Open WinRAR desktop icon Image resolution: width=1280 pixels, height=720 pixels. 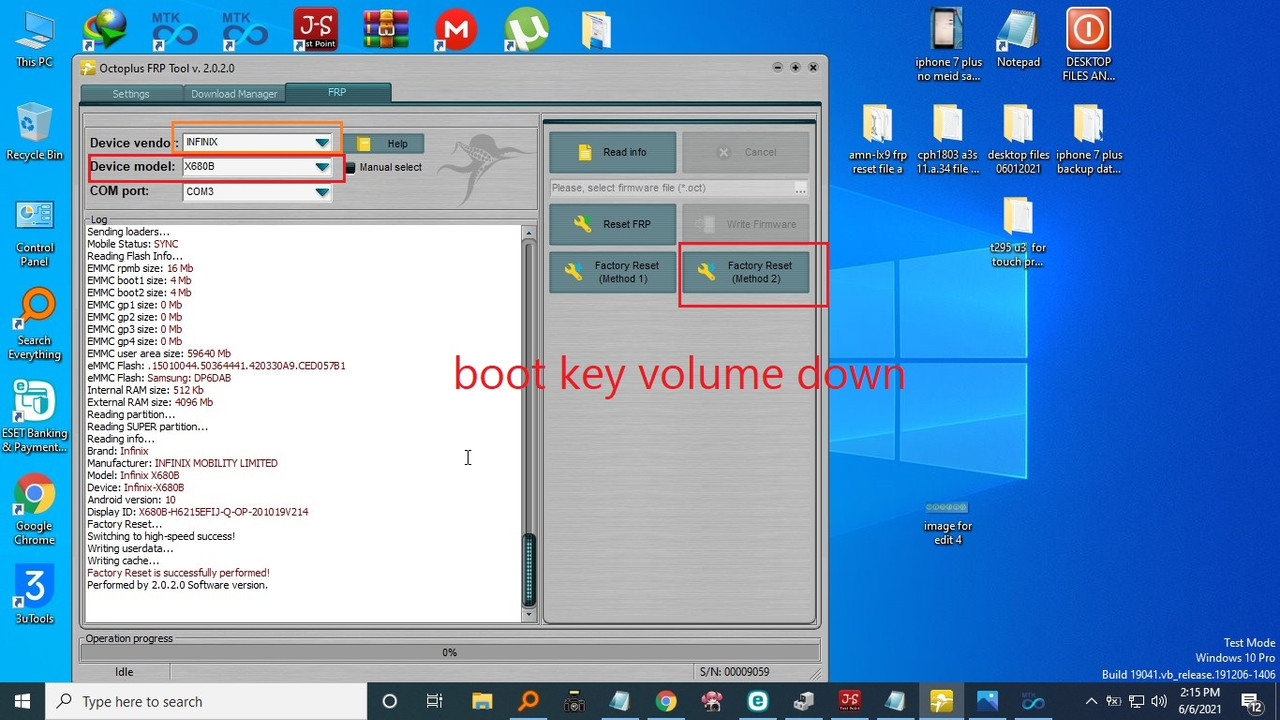click(386, 30)
